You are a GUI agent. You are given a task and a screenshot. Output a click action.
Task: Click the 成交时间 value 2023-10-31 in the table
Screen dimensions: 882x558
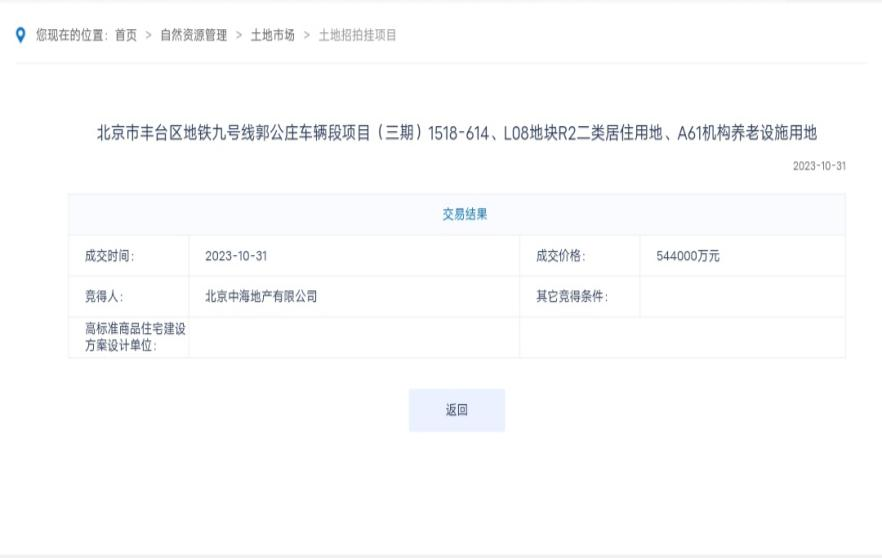pyautogui.click(x=236, y=256)
